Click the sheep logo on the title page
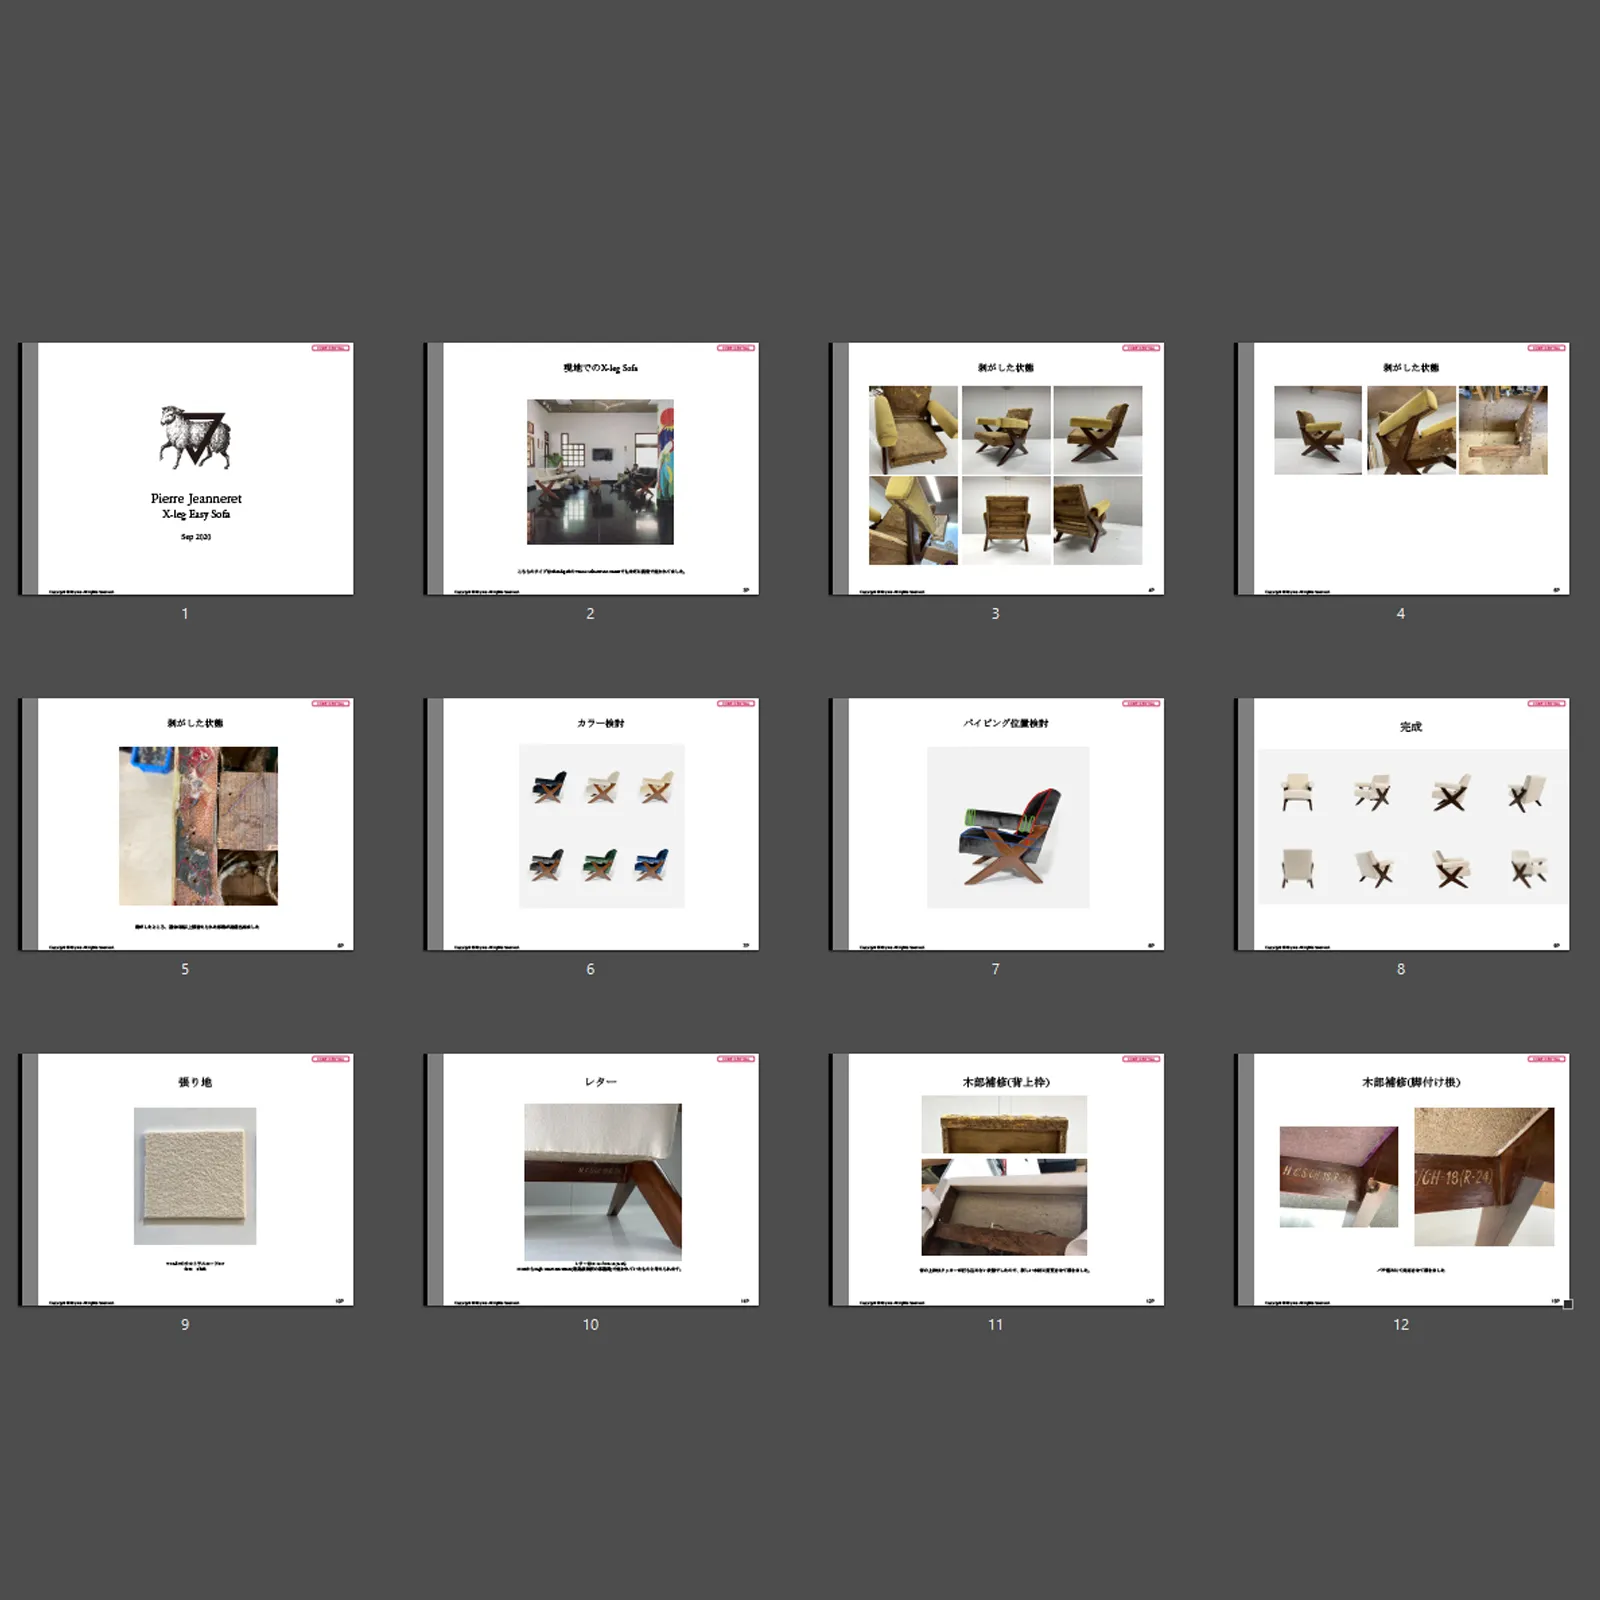Viewport: 1600px width, 1600px height. 195,437
